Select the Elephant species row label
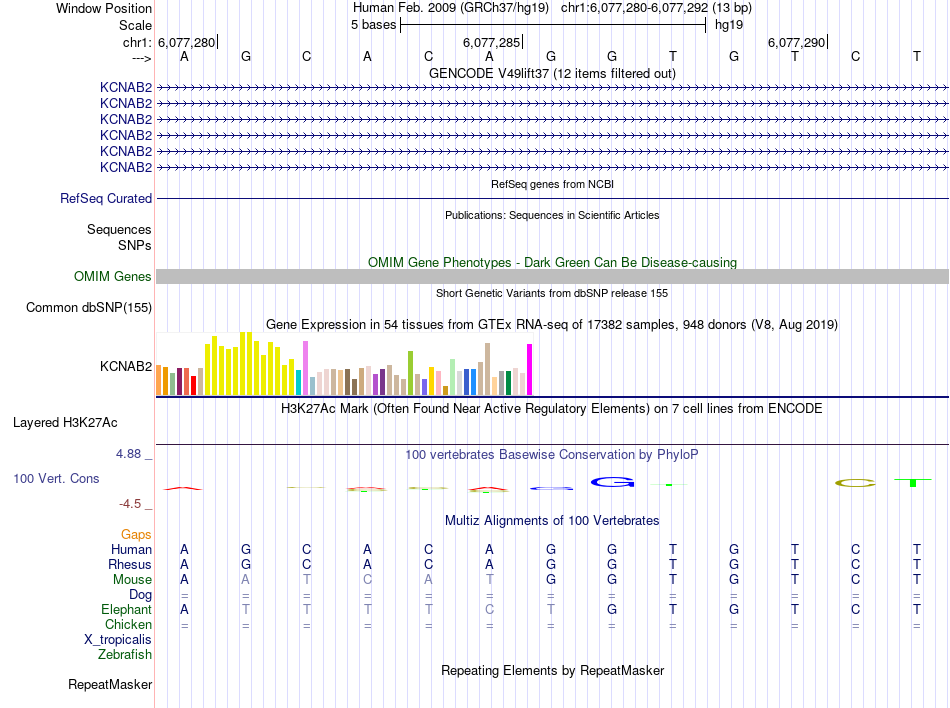The height and width of the screenshot is (708, 950). coord(127,609)
